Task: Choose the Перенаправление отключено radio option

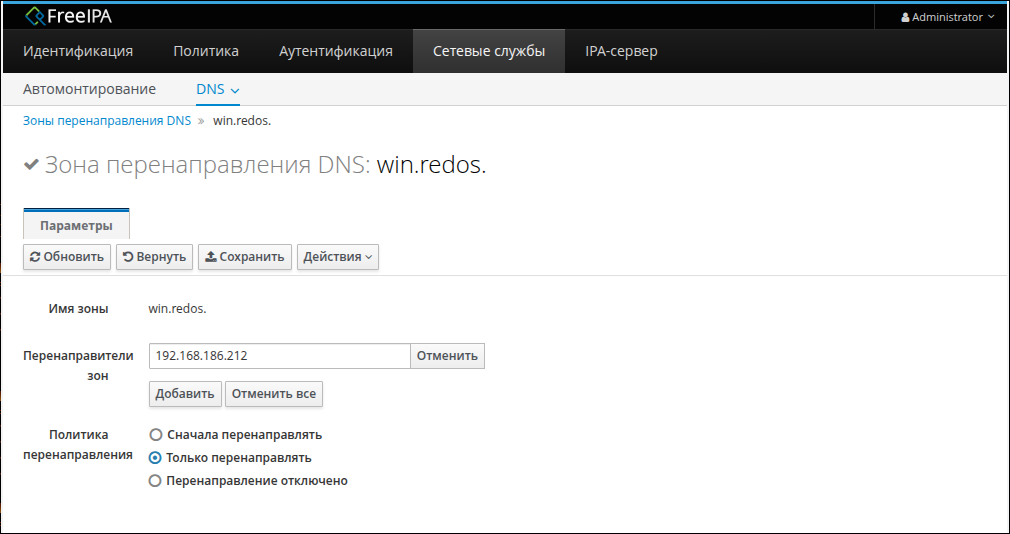Action: pos(155,481)
